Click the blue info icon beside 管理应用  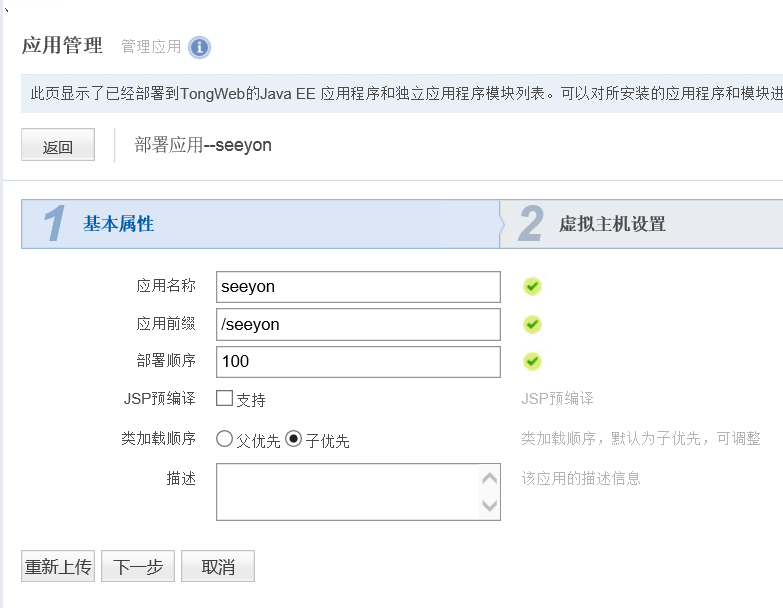pos(199,47)
